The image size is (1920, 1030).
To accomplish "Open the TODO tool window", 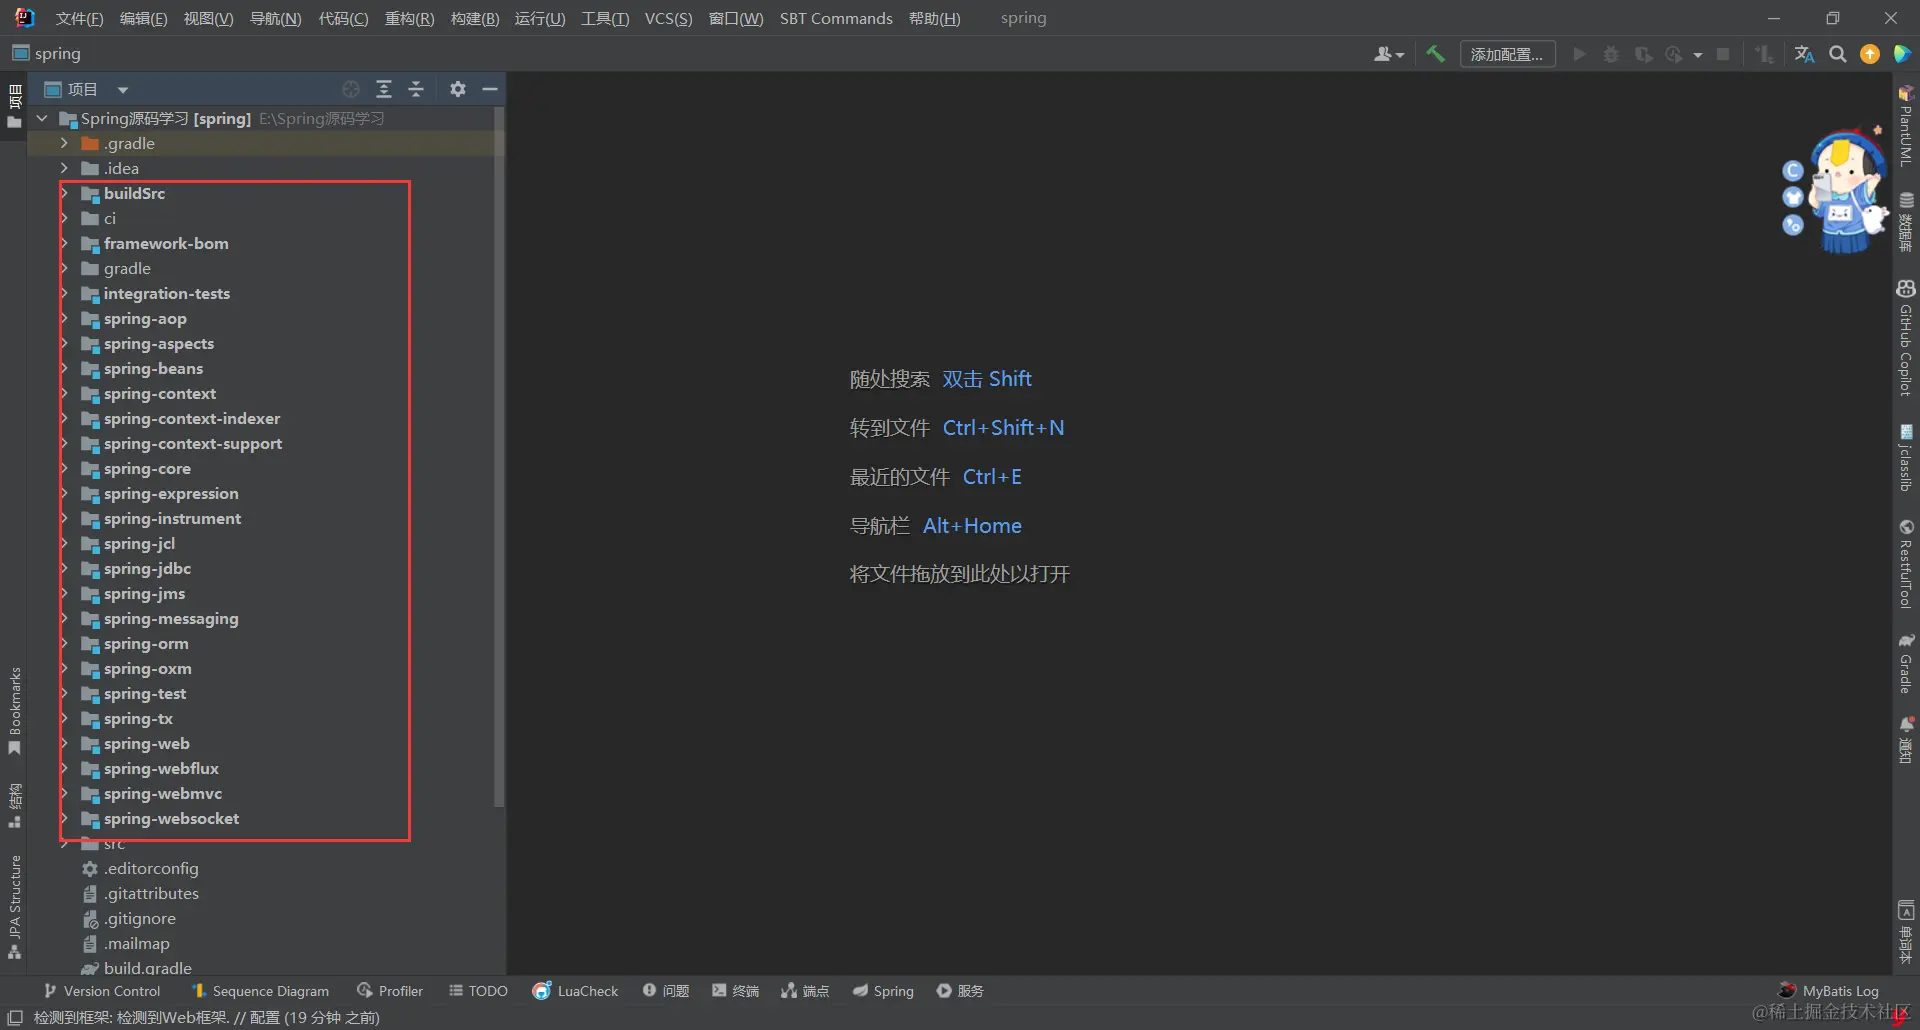I will click(x=478, y=991).
